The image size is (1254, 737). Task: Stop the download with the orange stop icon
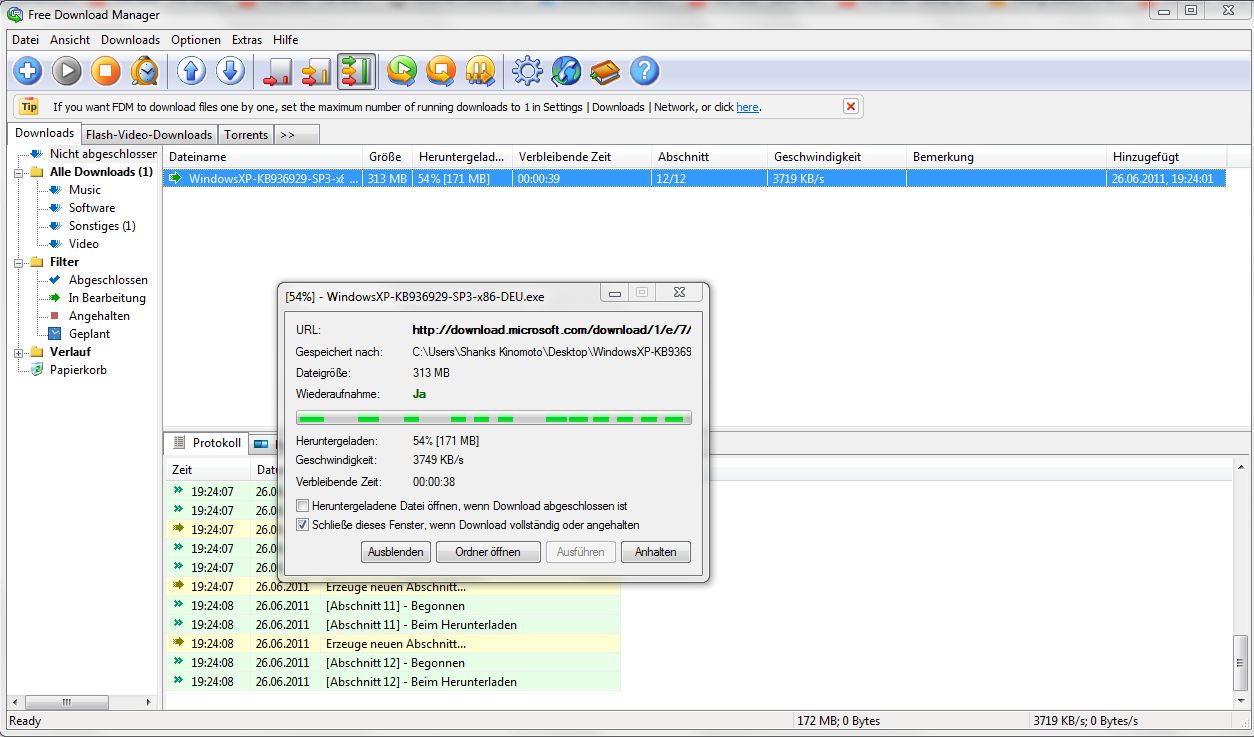pos(106,71)
